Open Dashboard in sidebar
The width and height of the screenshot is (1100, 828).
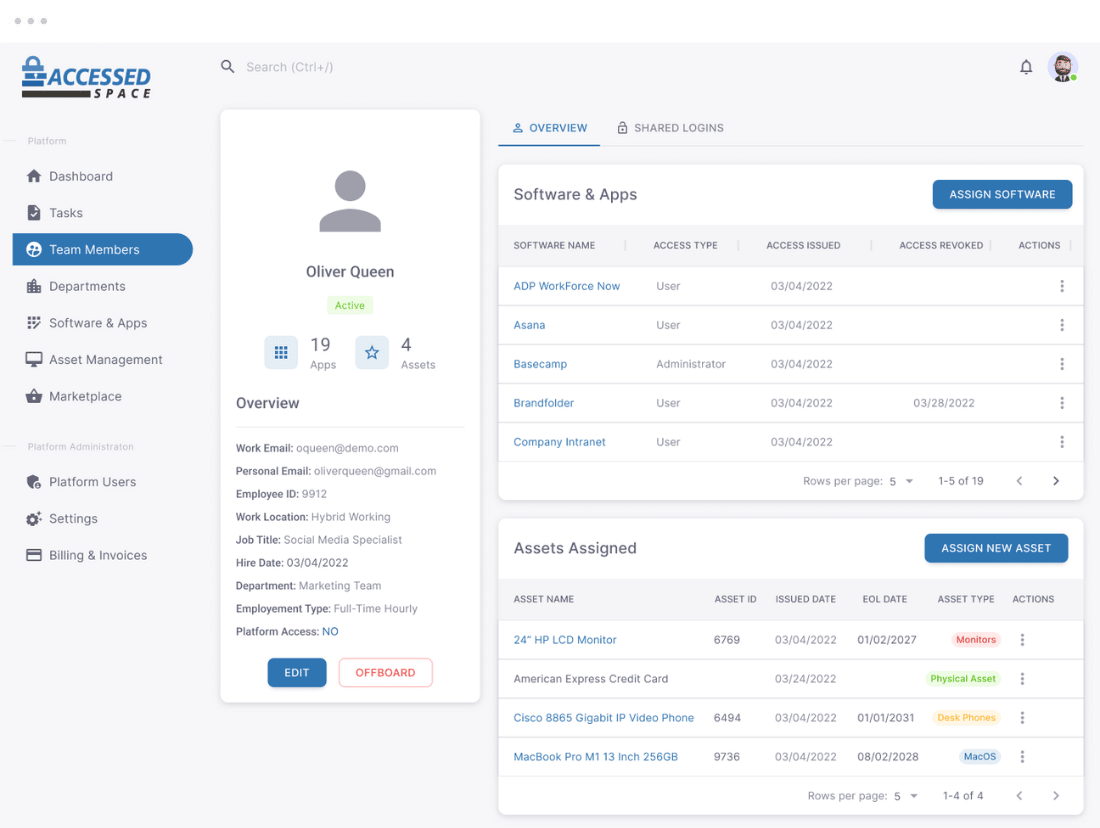pos(102,176)
